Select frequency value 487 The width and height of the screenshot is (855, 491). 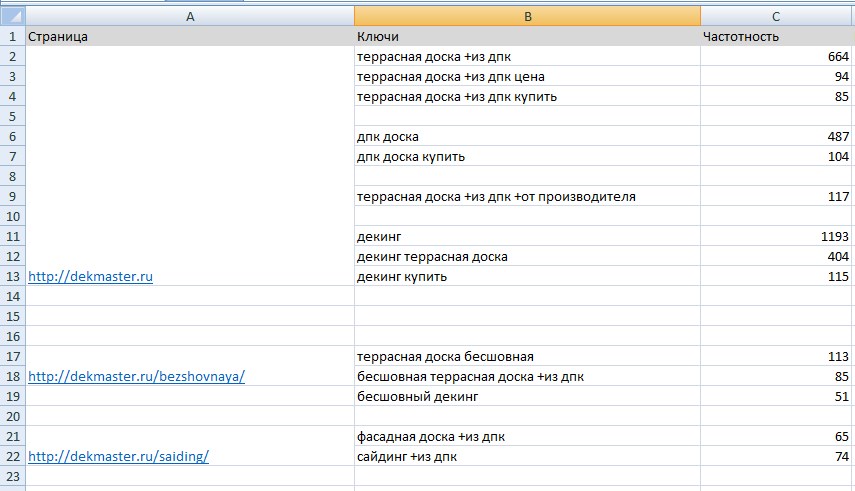tap(776, 136)
